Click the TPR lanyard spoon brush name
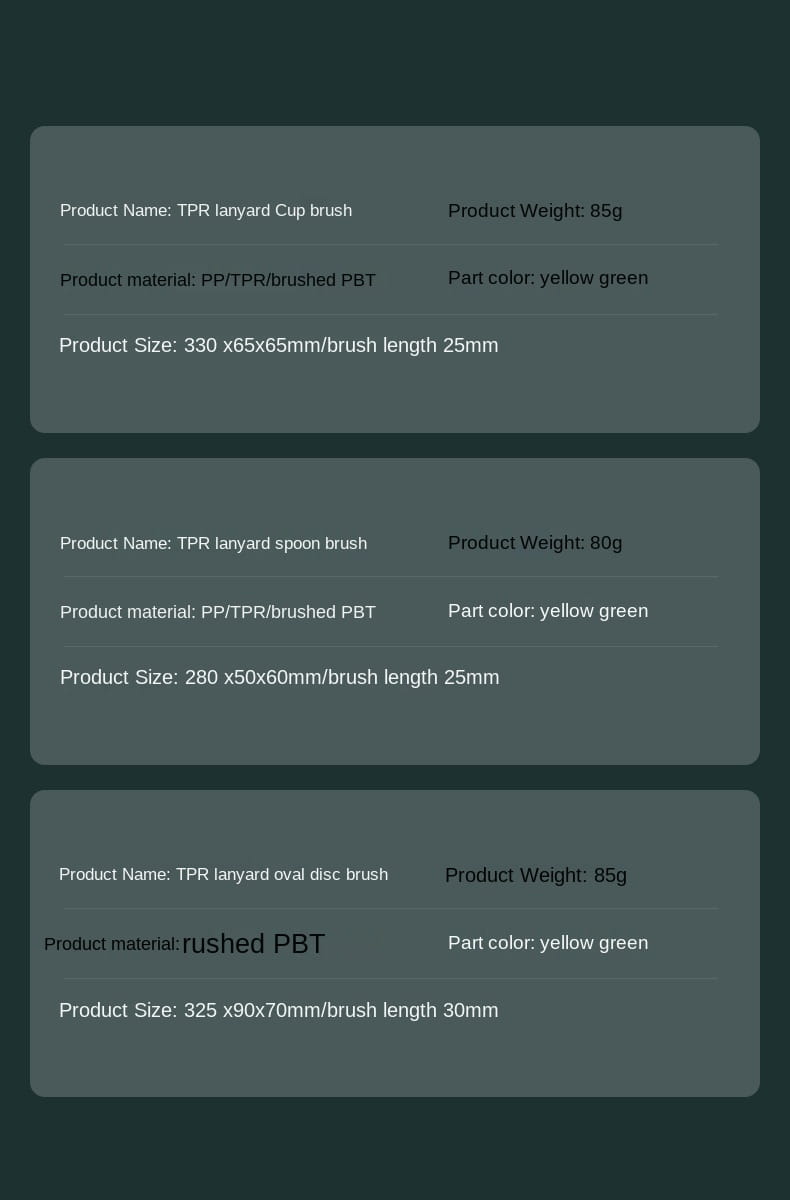The width and height of the screenshot is (790, 1200). click(213, 544)
